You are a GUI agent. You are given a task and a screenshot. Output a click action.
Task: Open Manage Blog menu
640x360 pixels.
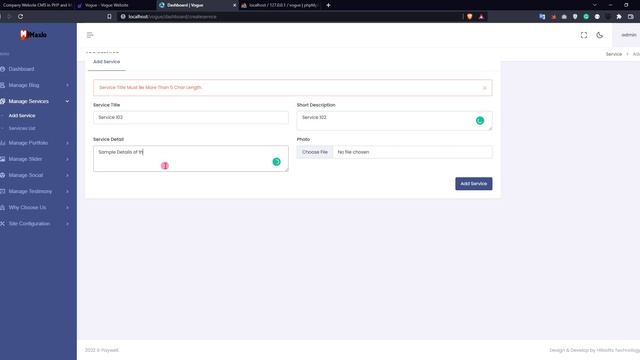[x=24, y=85]
